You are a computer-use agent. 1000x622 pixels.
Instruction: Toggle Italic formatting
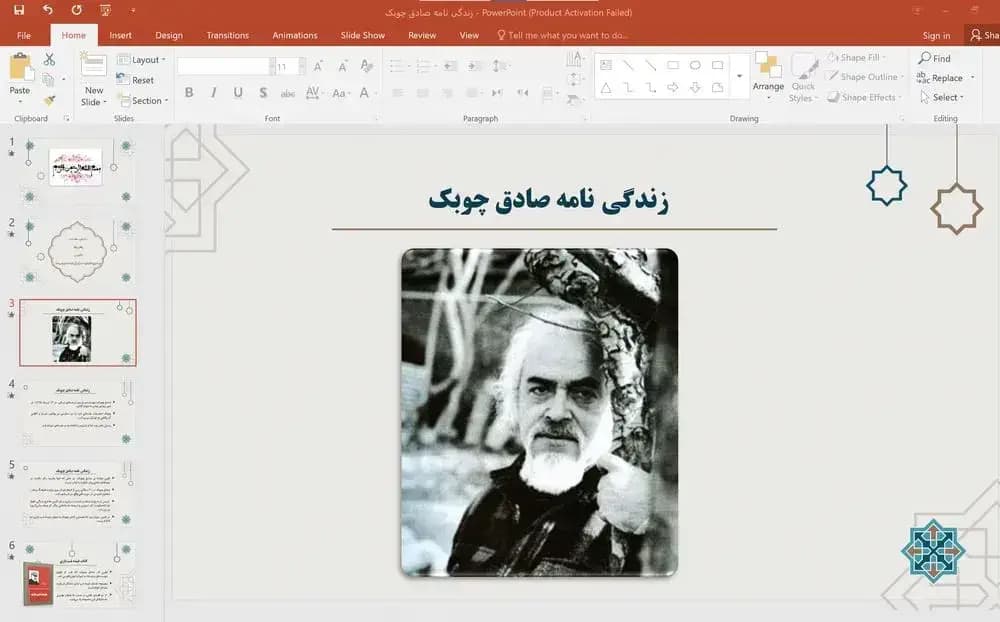(x=213, y=93)
